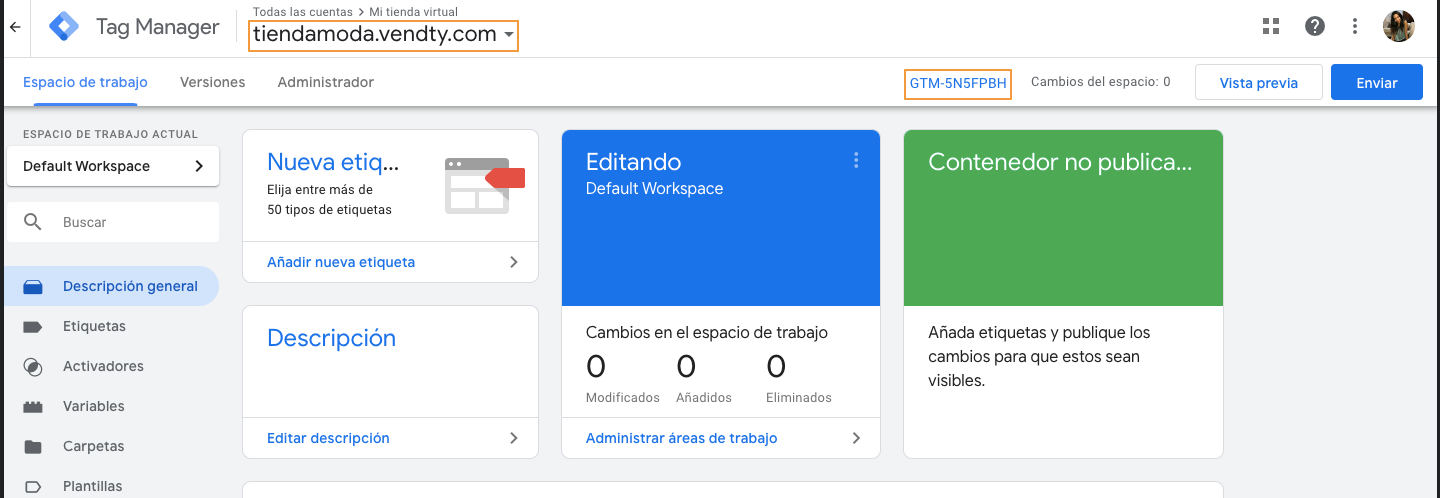This screenshot has height=498, width=1440.
Task: Click the Plantillas label icon
Action: tap(33, 487)
